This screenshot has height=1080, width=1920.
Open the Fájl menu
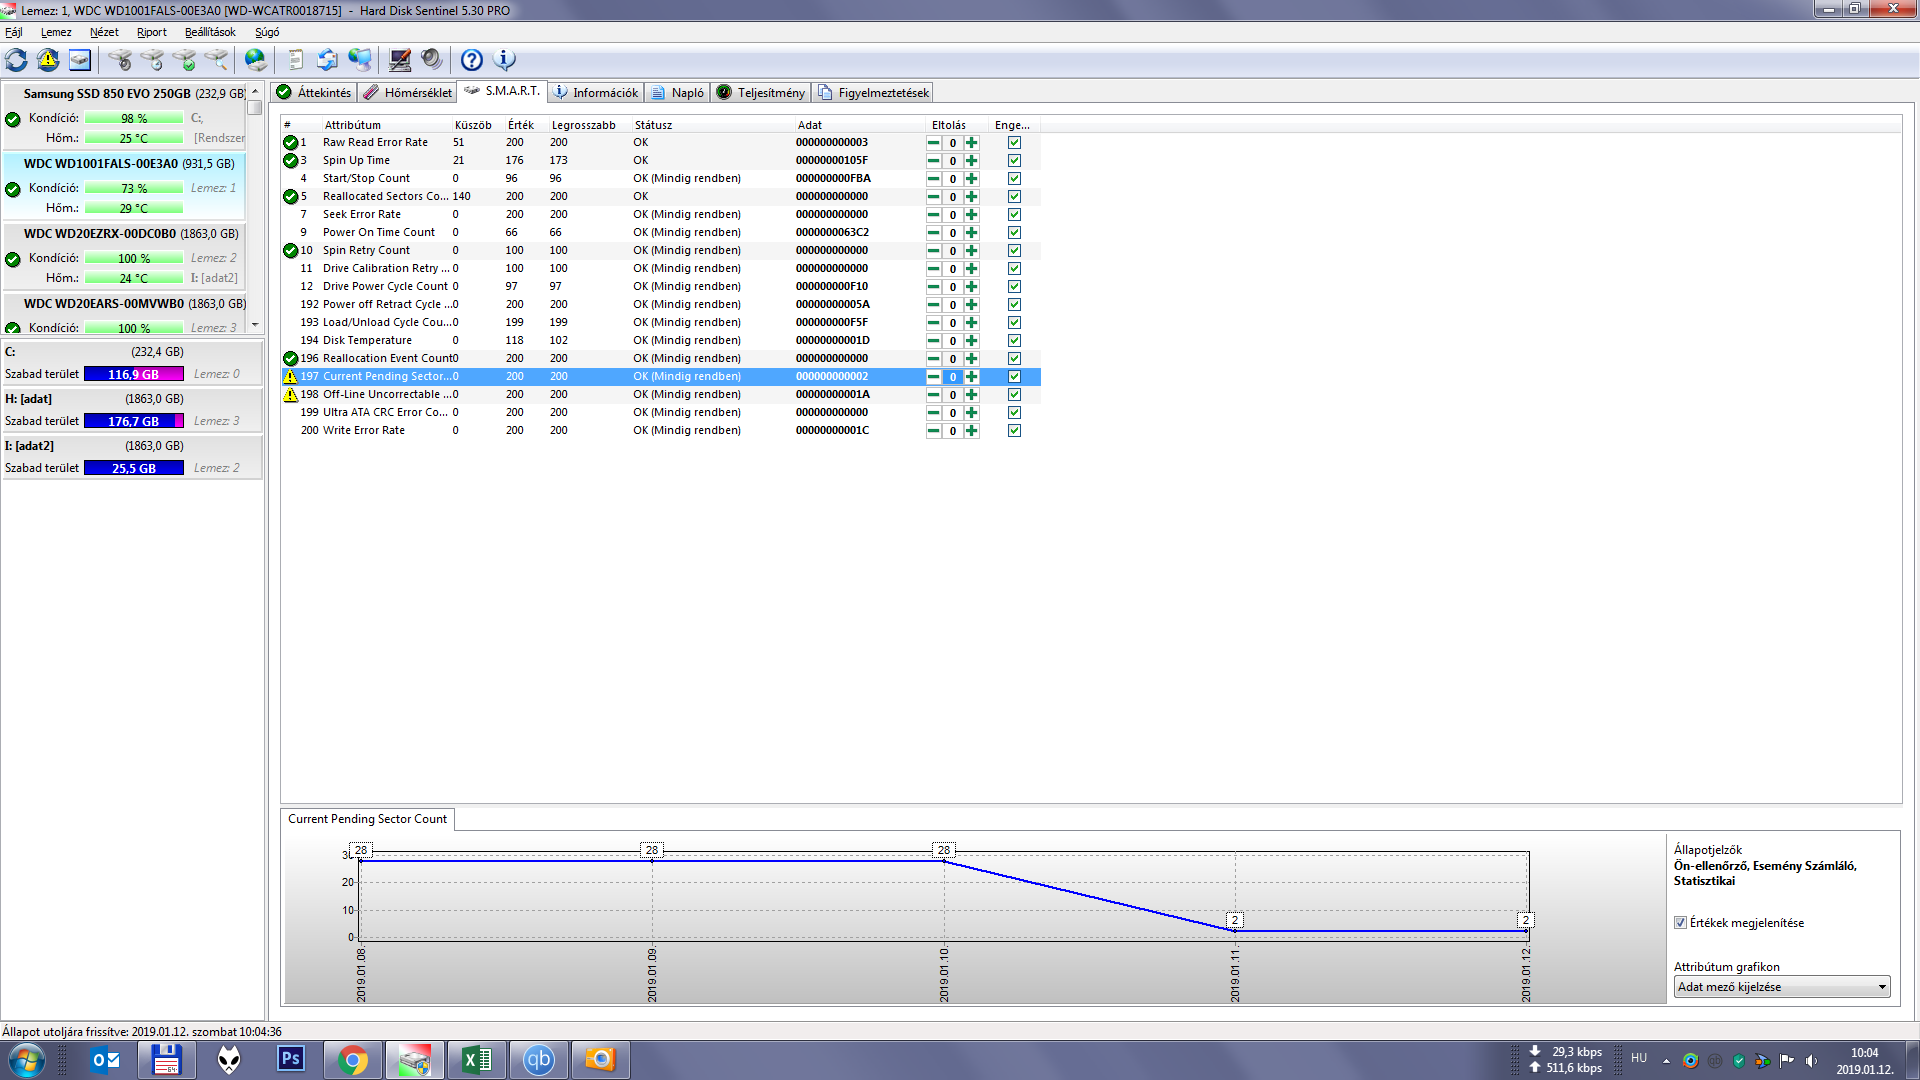click(x=14, y=32)
